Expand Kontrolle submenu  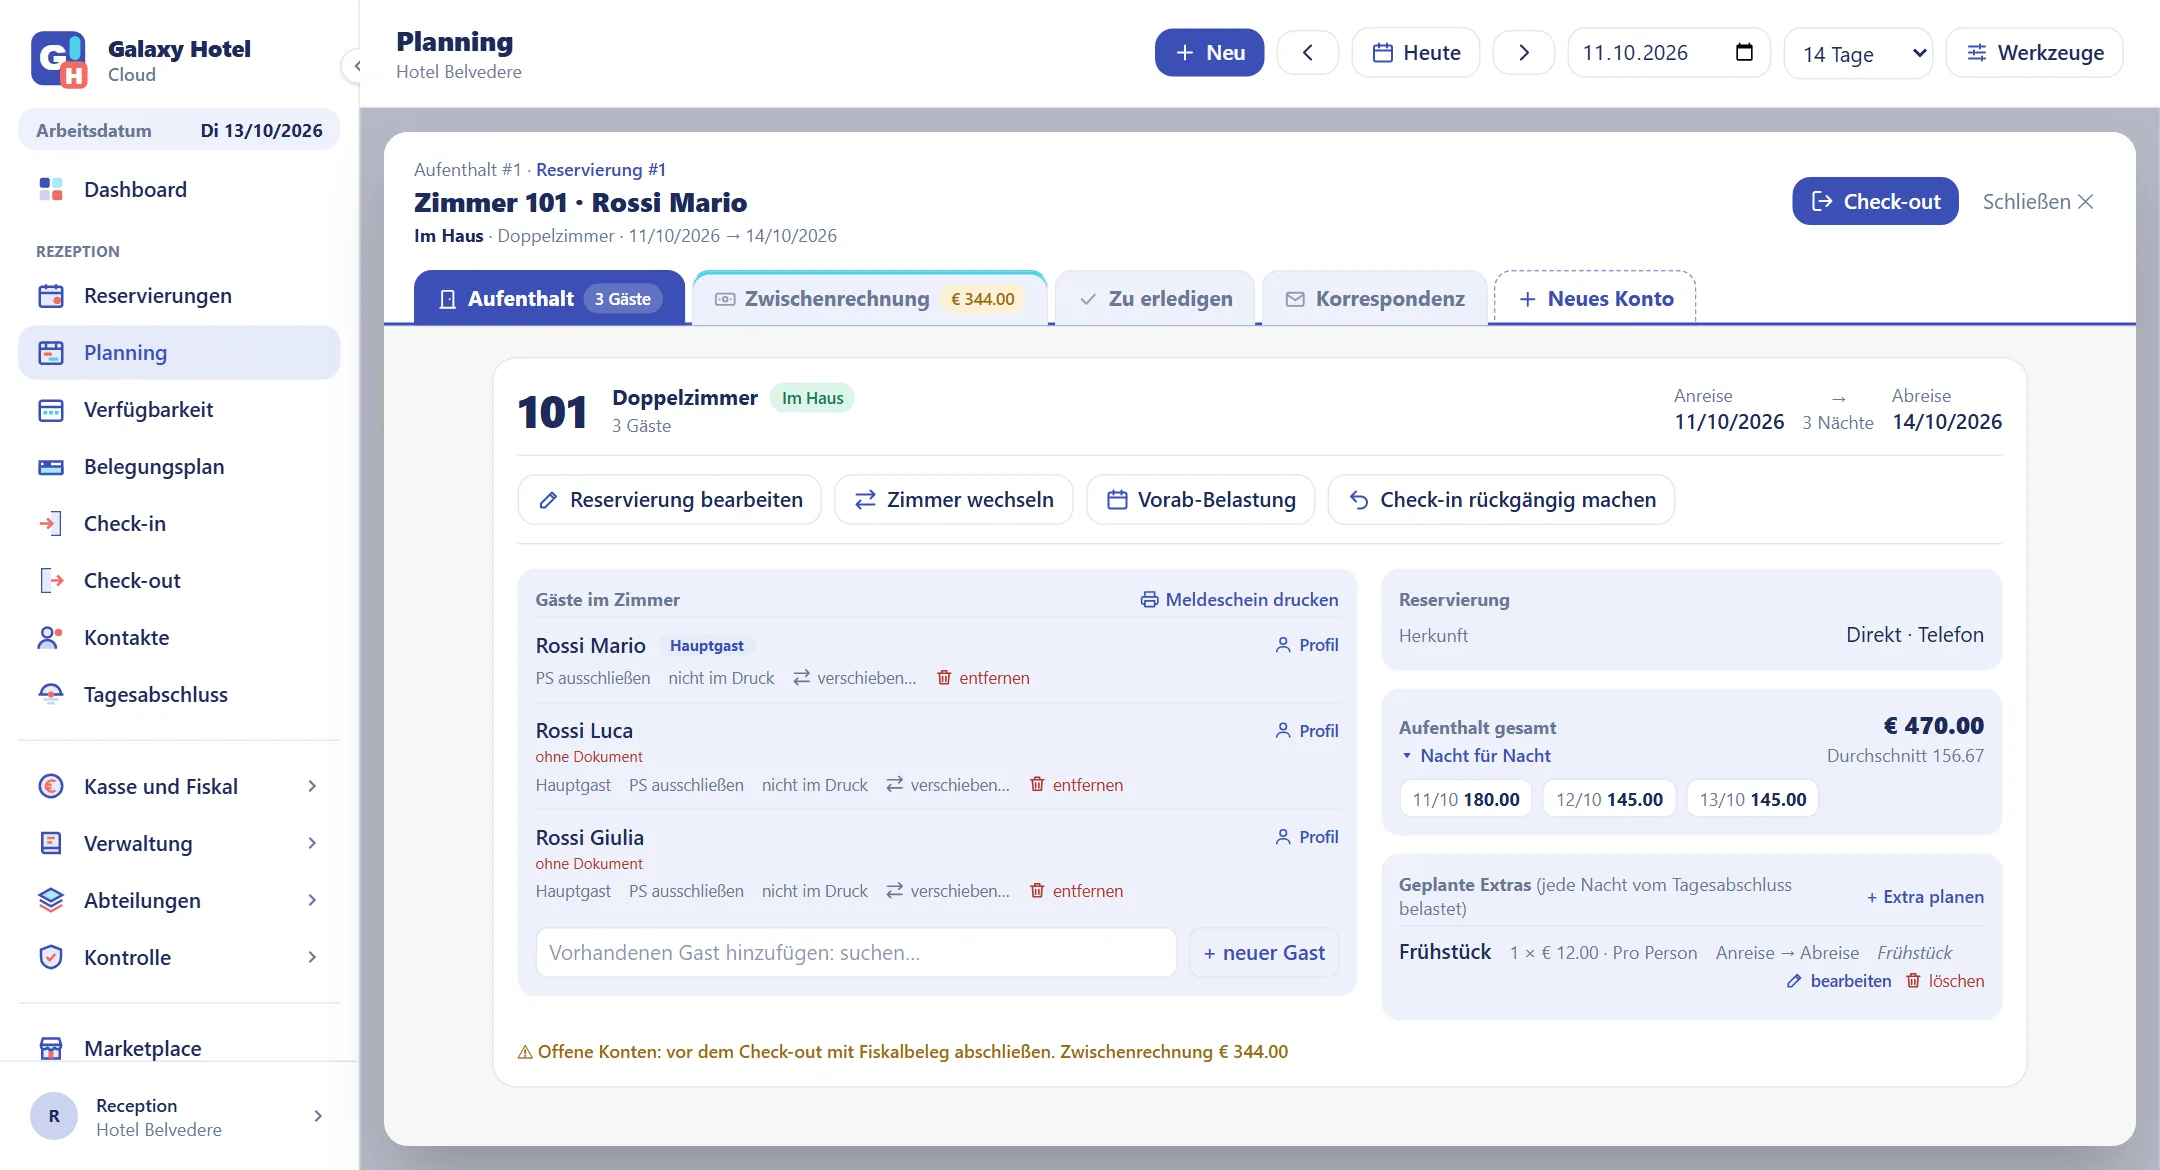coord(179,958)
